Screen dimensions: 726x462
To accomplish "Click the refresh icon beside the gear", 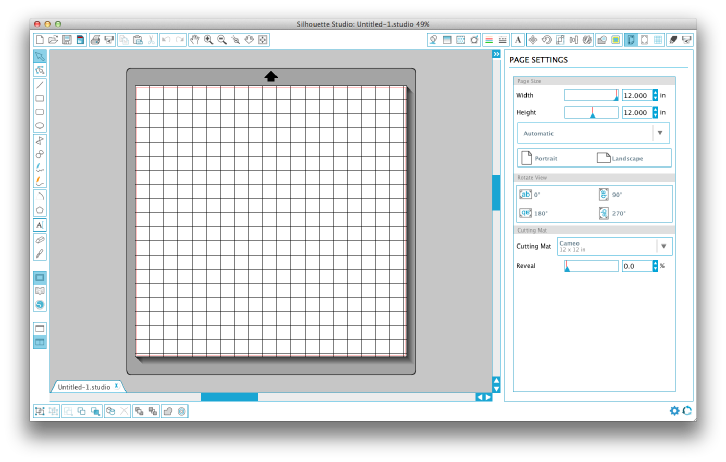I will tap(687, 411).
